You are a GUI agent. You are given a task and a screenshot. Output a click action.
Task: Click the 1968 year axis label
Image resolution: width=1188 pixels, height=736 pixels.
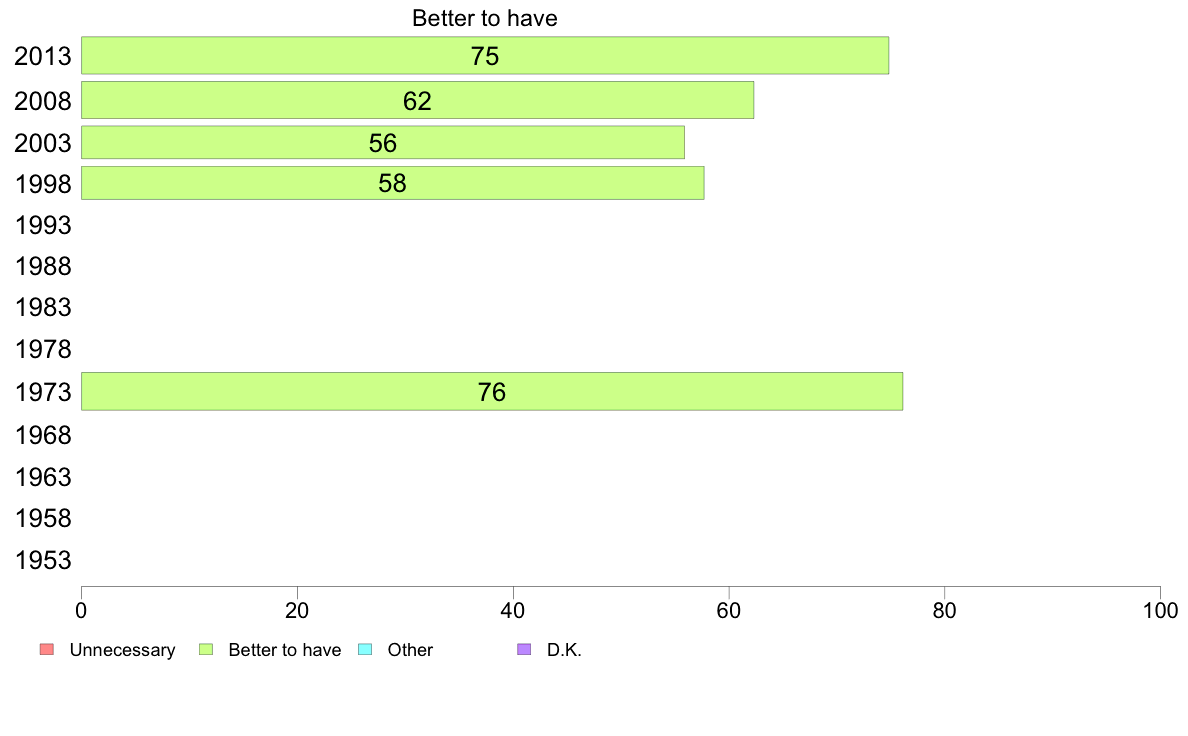(43, 436)
